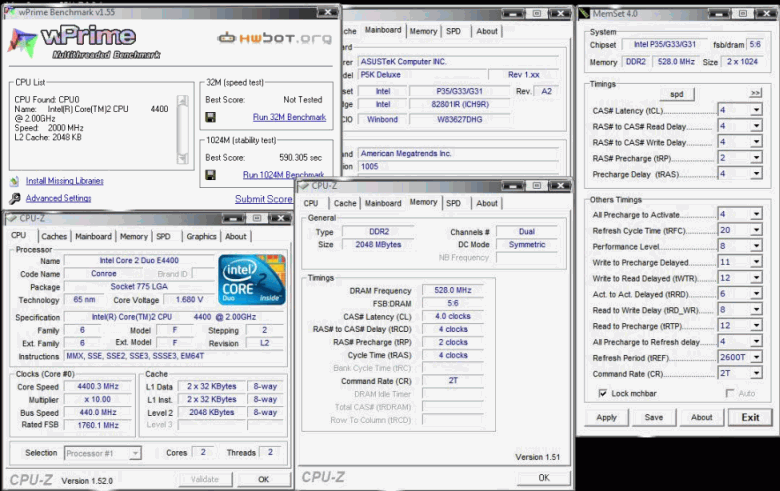This screenshot has width=780, height=491.
Task: Click OK in the CPU-Z Memory window
Action: tap(544, 478)
